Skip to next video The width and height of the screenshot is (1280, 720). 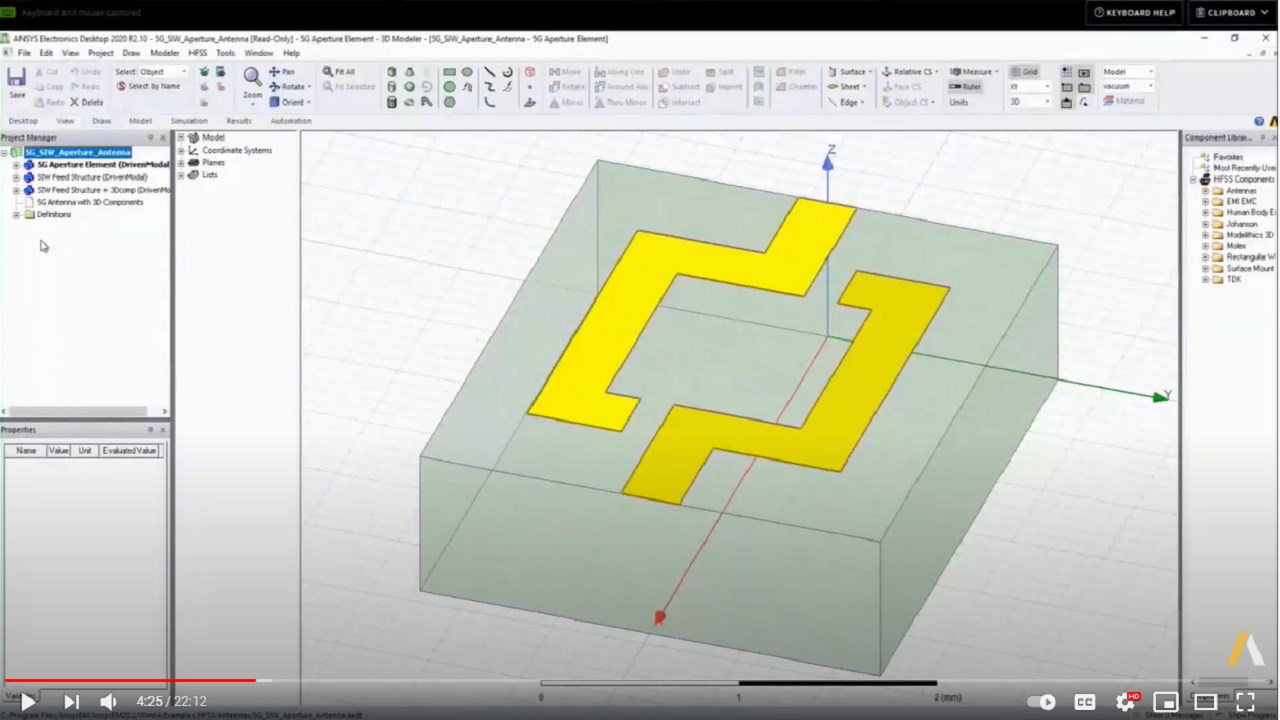tap(71, 702)
